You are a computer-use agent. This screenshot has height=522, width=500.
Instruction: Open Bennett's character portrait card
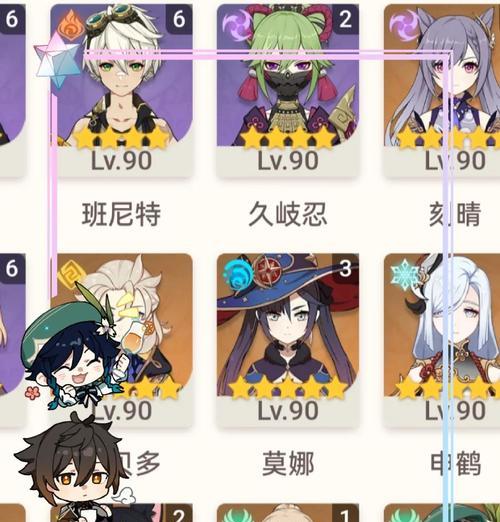pyautogui.click(x=121, y=90)
